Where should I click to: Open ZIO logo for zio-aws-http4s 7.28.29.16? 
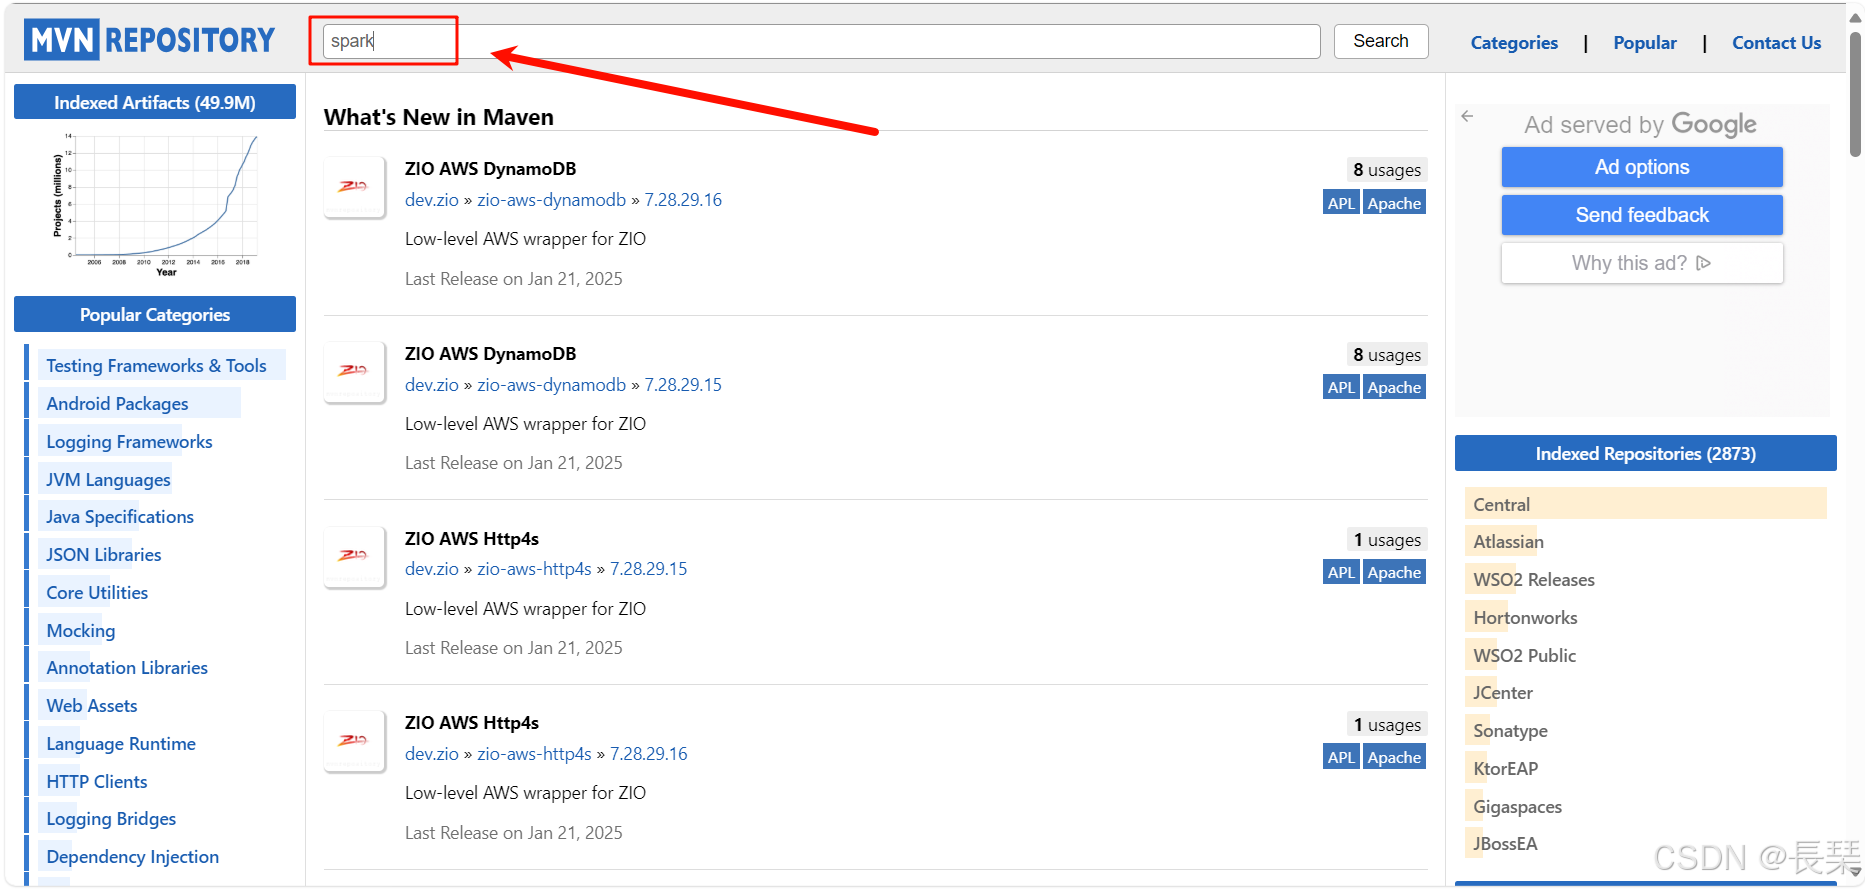(x=354, y=741)
